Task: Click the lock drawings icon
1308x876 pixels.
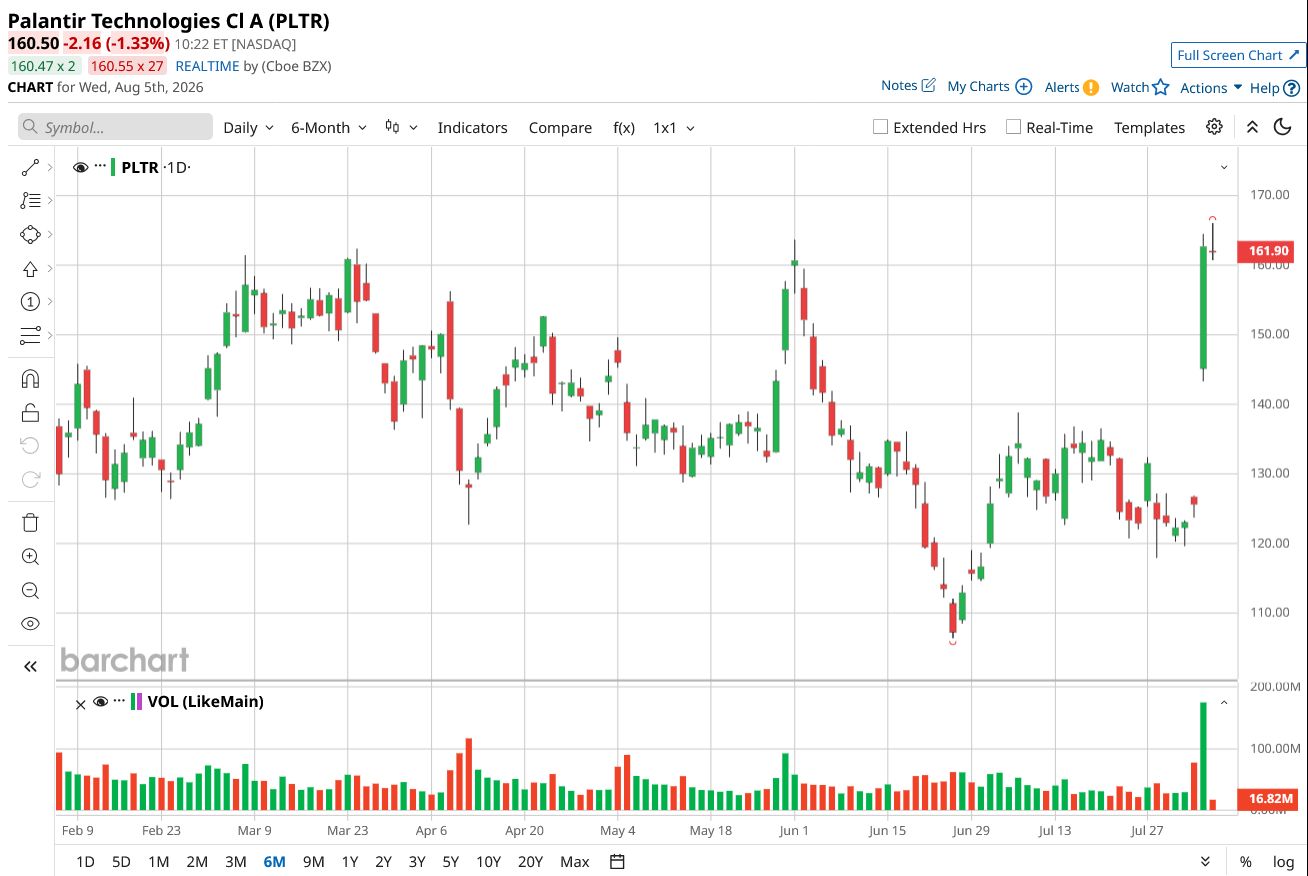Action: click(x=30, y=413)
